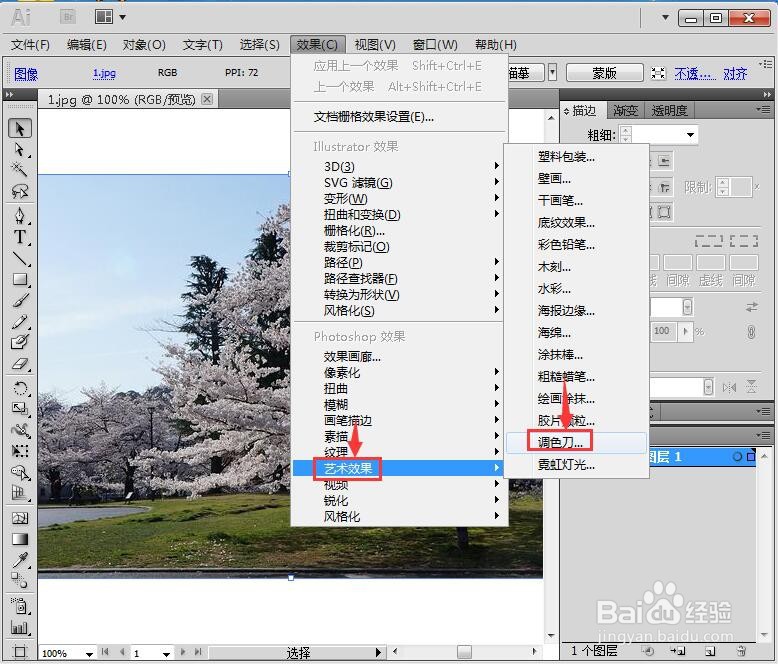This screenshot has height=664, width=778.
Task: Open the status bar 选择 display options arrow
Action: (x=378, y=652)
